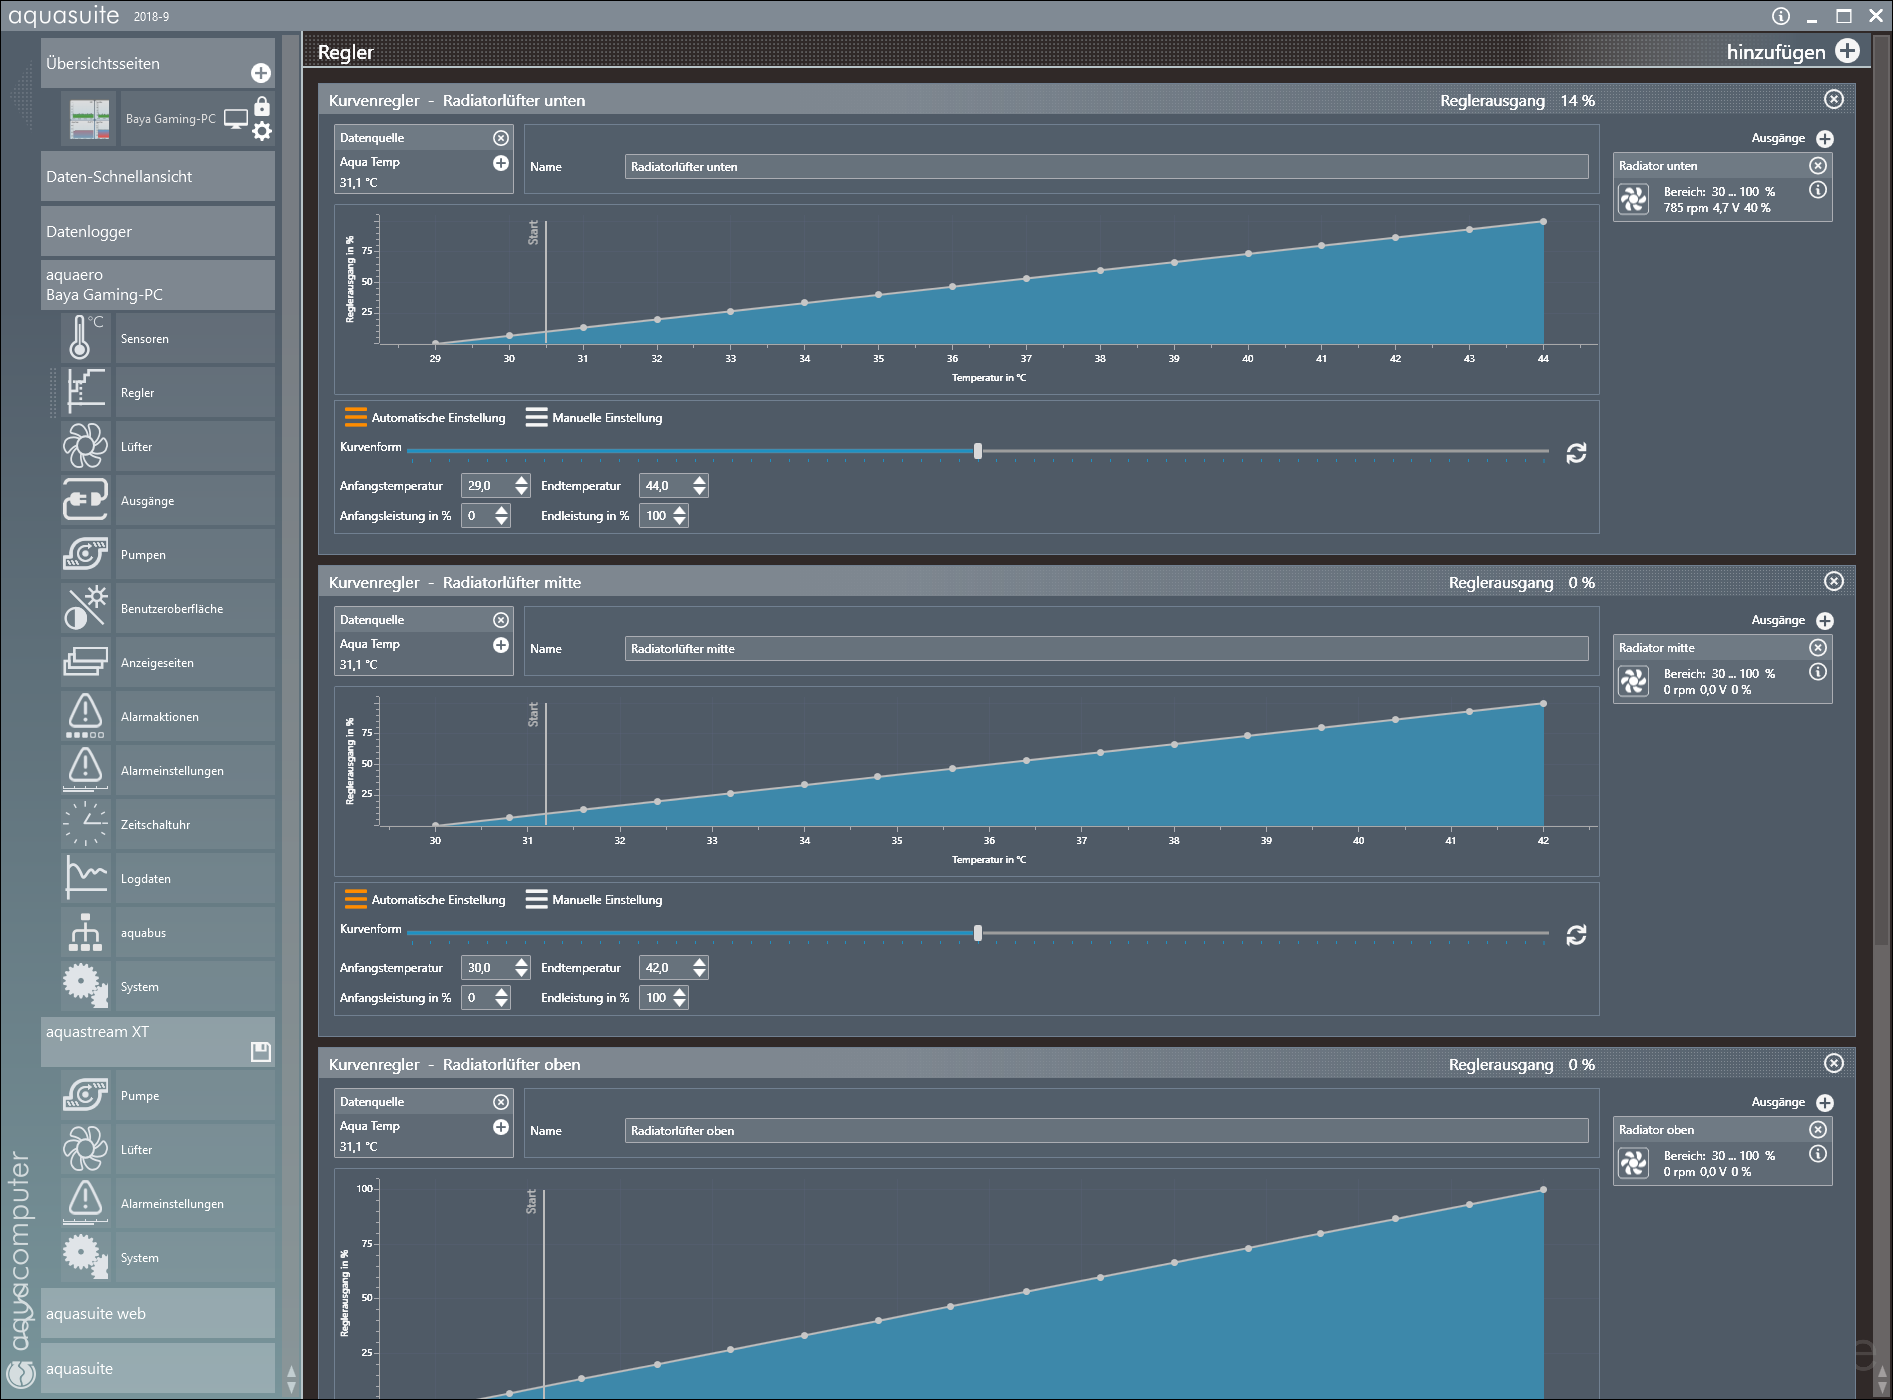Show info for Radiator oben output
1893x1400 pixels.
click(x=1818, y=1154)
